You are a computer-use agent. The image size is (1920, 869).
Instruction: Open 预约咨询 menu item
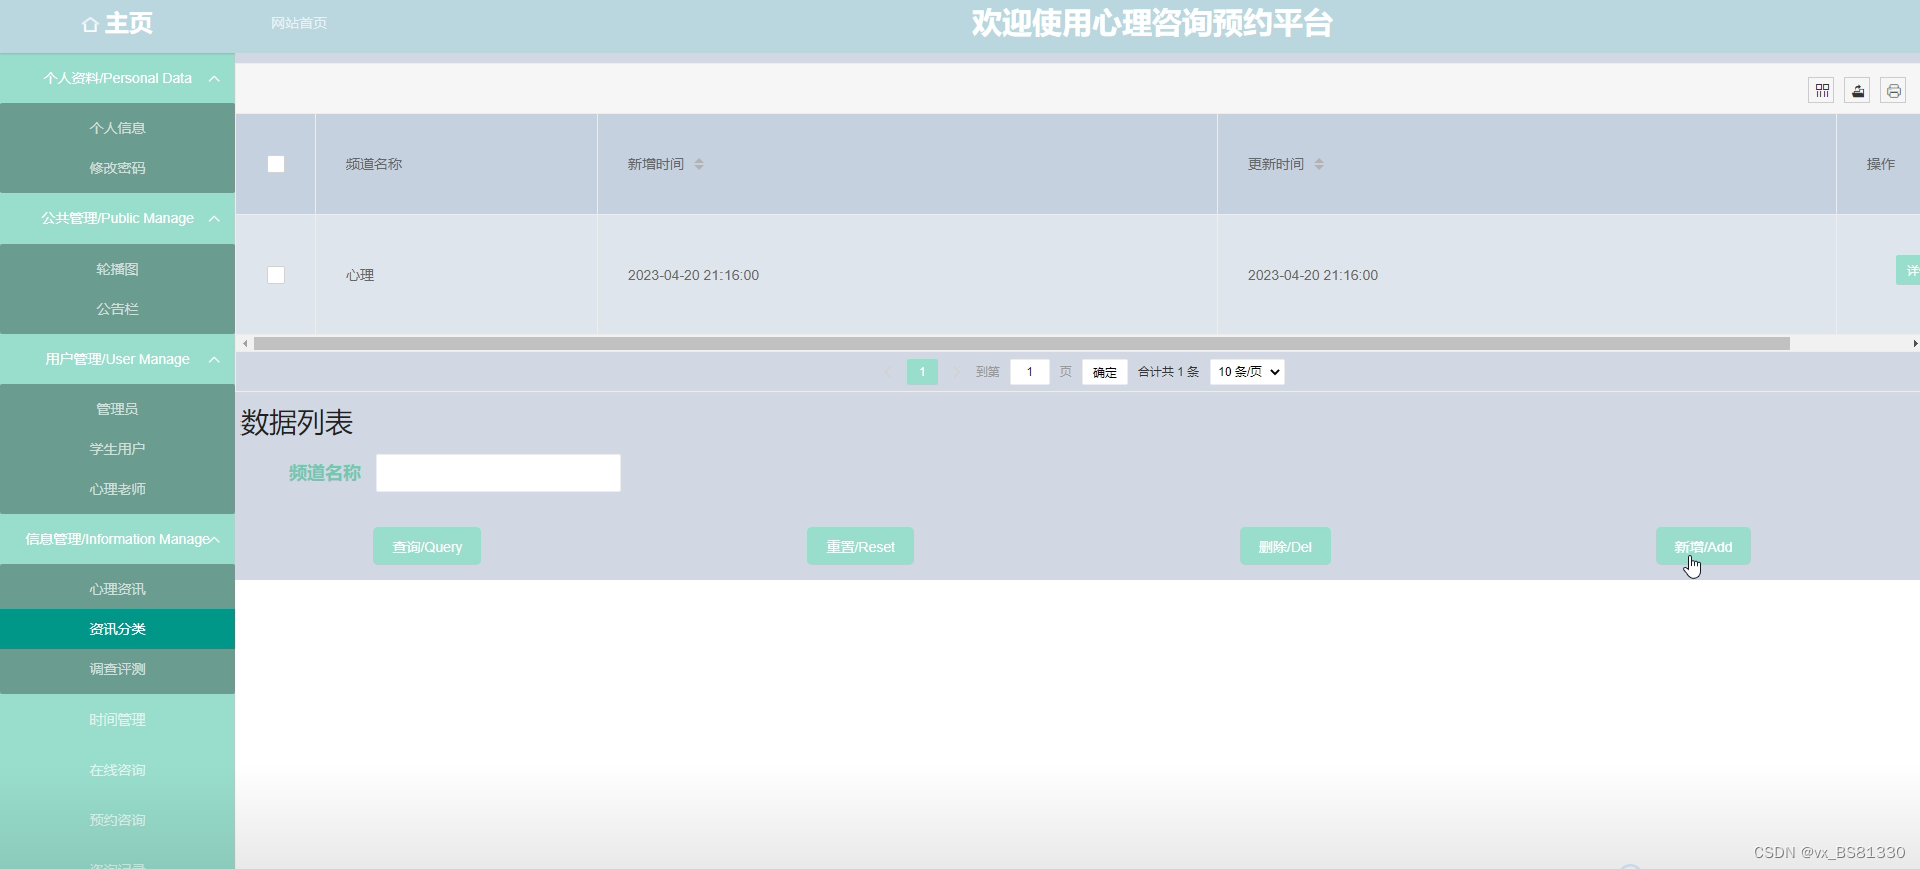click(x=117, y=820)
